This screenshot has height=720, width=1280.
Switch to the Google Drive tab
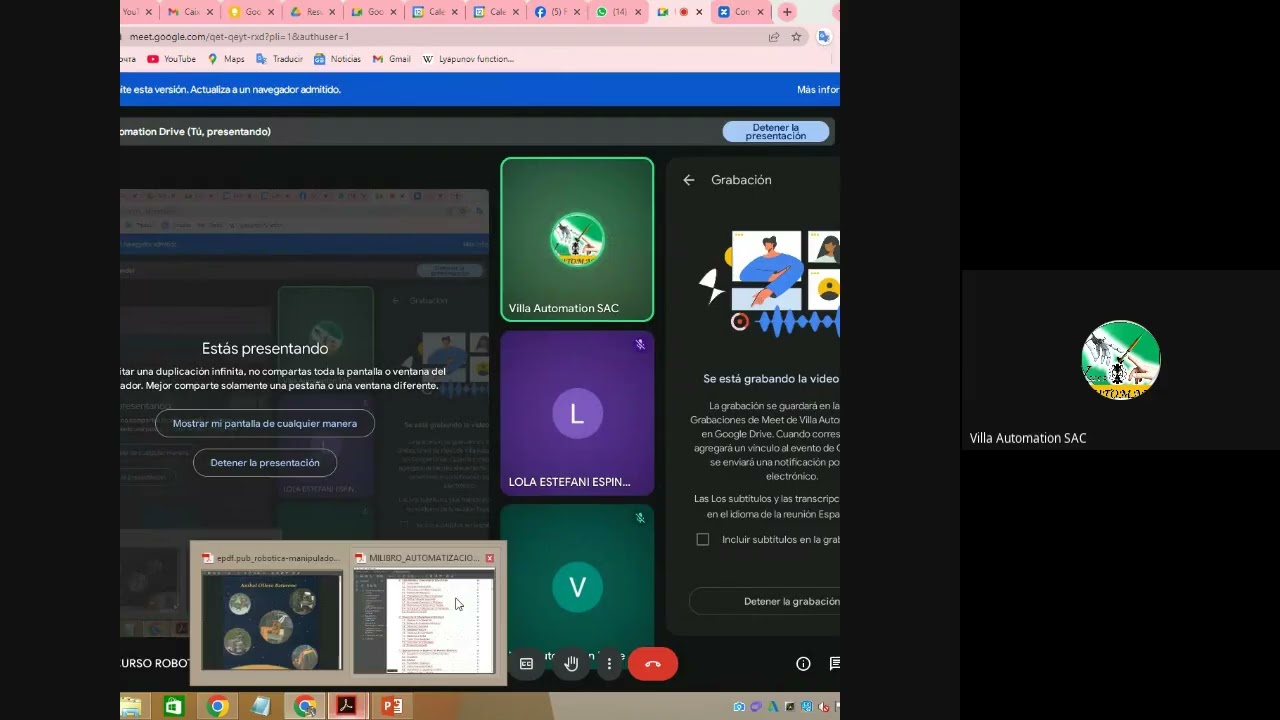(312, 12)
